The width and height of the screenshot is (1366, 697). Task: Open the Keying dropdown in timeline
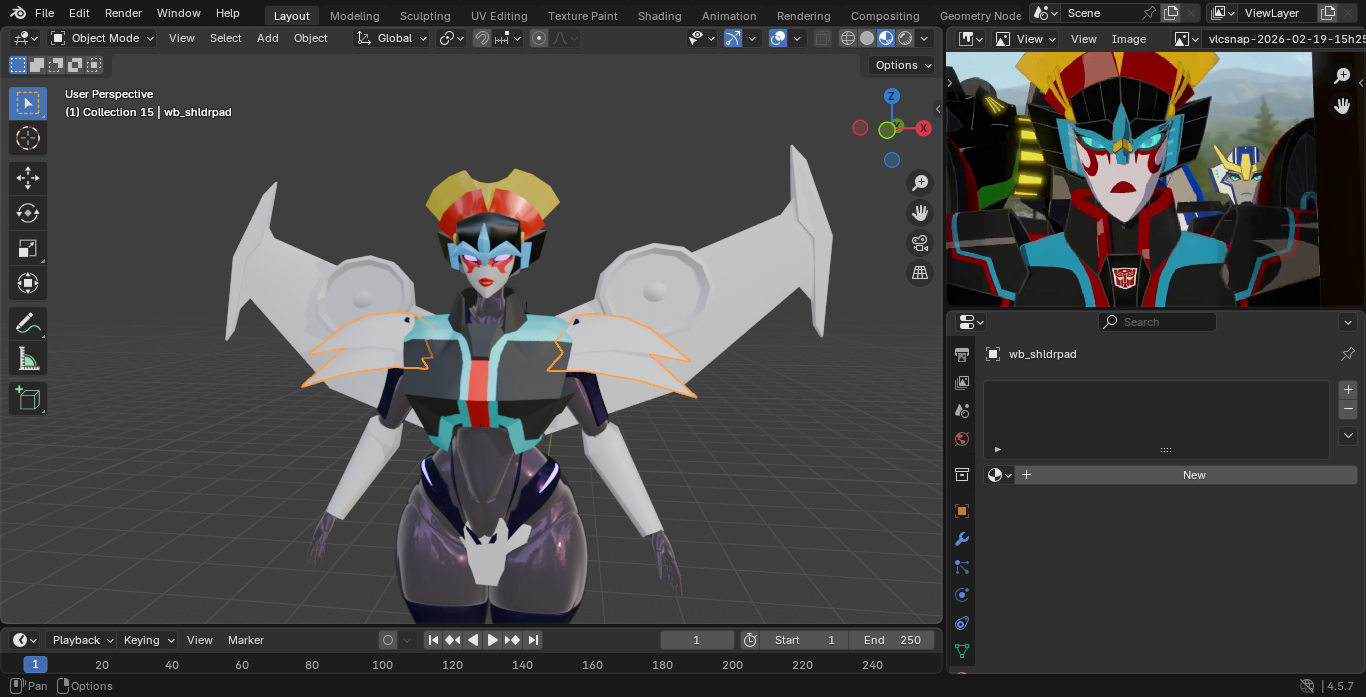[148, 640]
